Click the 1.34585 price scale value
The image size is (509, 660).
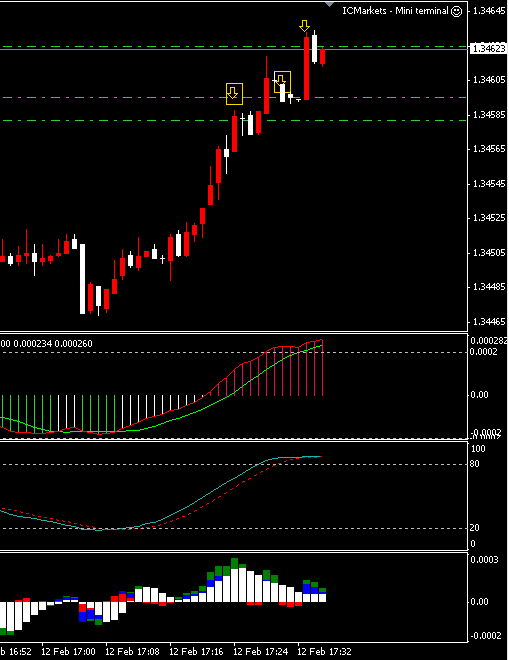point(489,114)
